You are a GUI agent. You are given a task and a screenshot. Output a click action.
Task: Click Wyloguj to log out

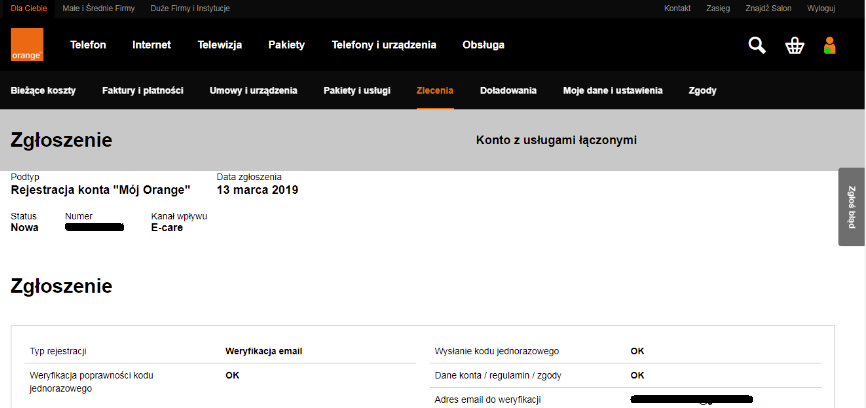tap(821, 8)
